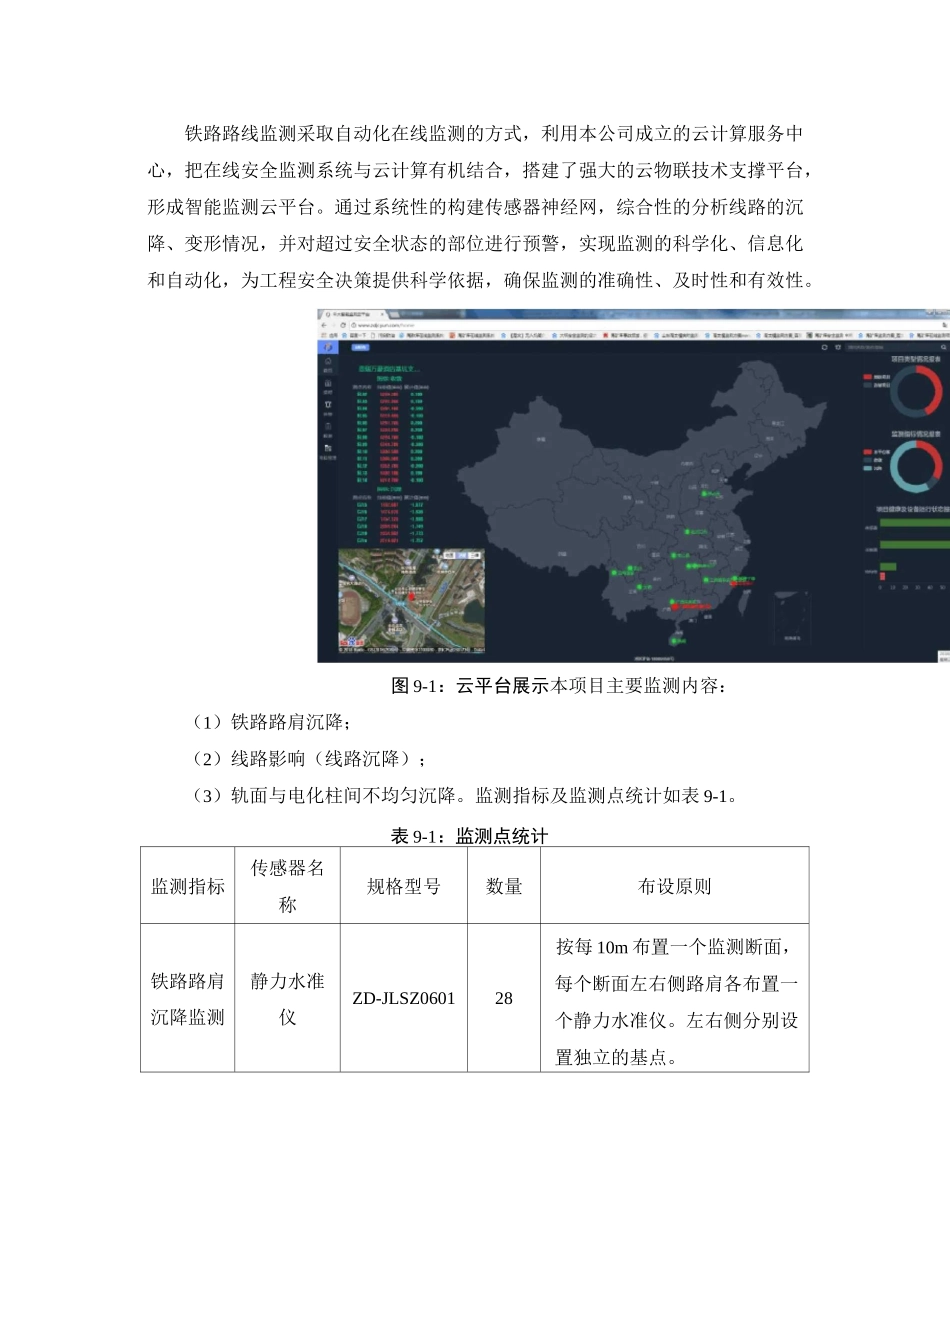Screen dimensions: 950x1318
Task: Click the browser back arrow in embedded screenshot
Action: click(324, 325)
